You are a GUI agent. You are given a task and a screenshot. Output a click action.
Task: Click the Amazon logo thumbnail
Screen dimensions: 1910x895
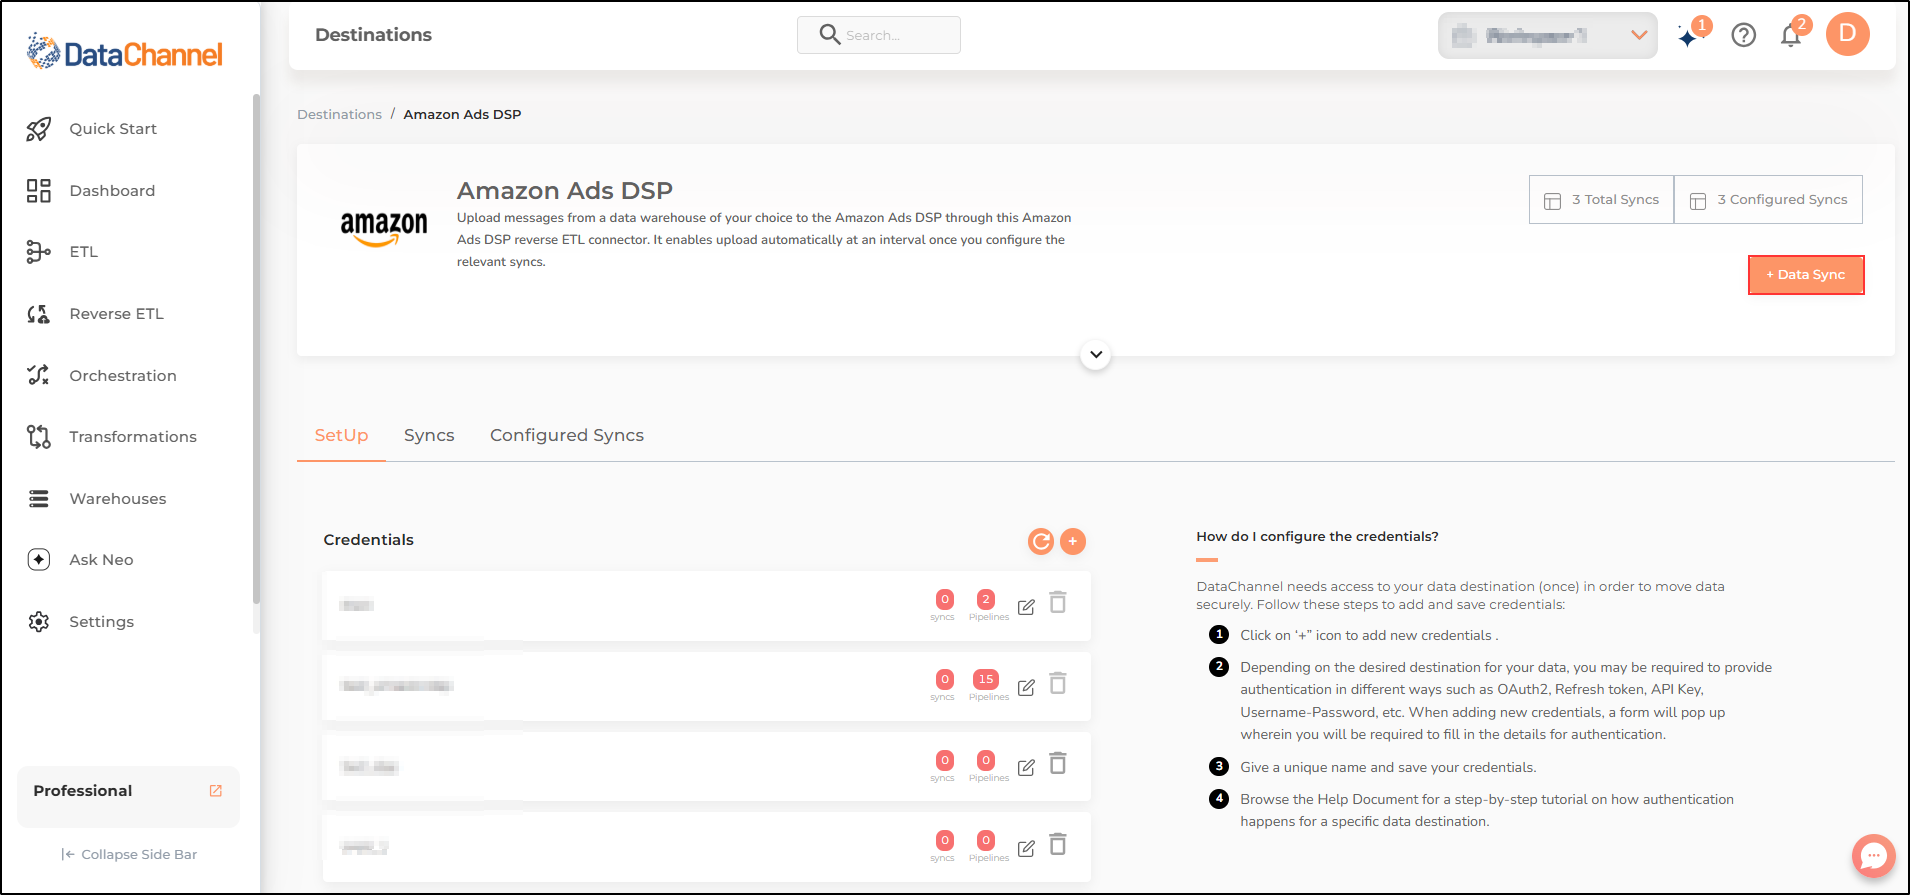(384, 229)
